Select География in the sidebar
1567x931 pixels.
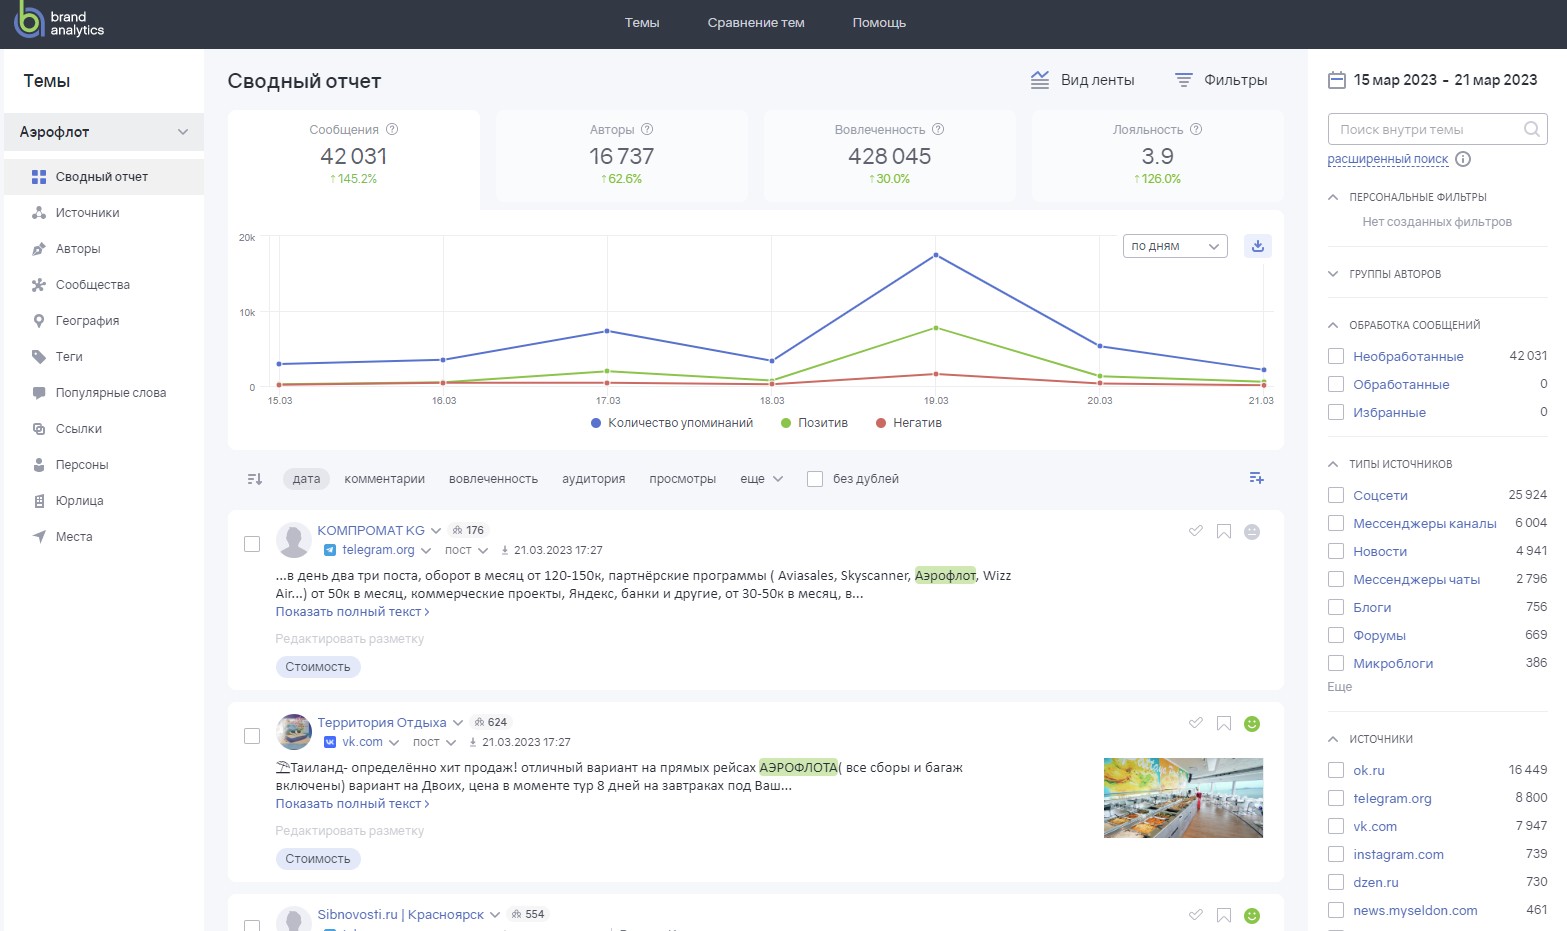tap(88, 320)
